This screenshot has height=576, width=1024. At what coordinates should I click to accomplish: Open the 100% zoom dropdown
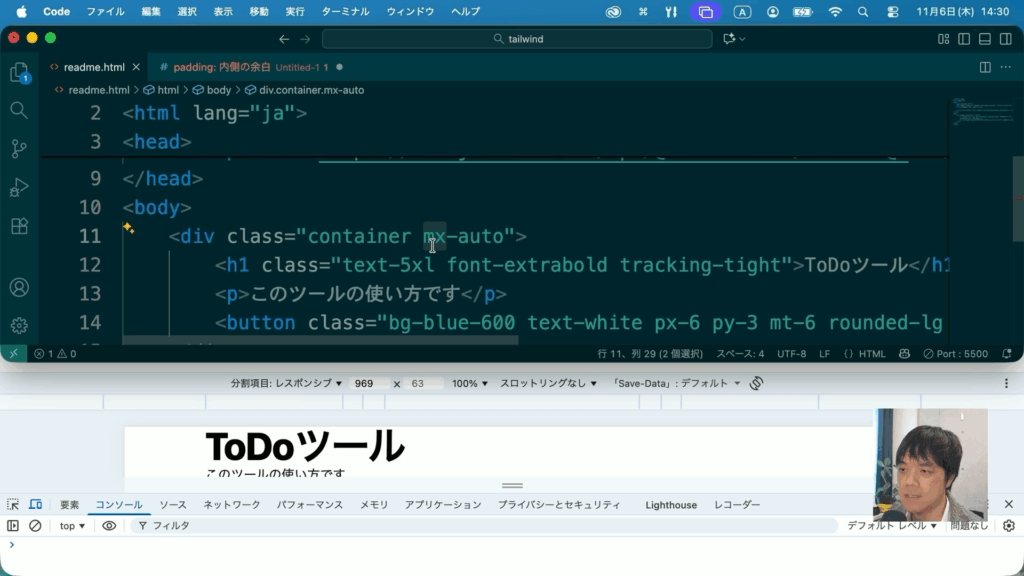point(470,383)
